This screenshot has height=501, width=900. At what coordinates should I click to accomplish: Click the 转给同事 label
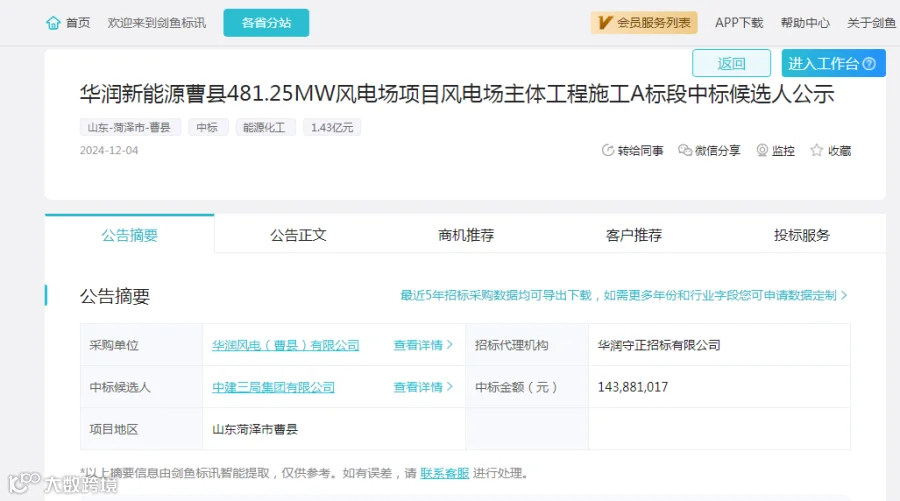641,150
